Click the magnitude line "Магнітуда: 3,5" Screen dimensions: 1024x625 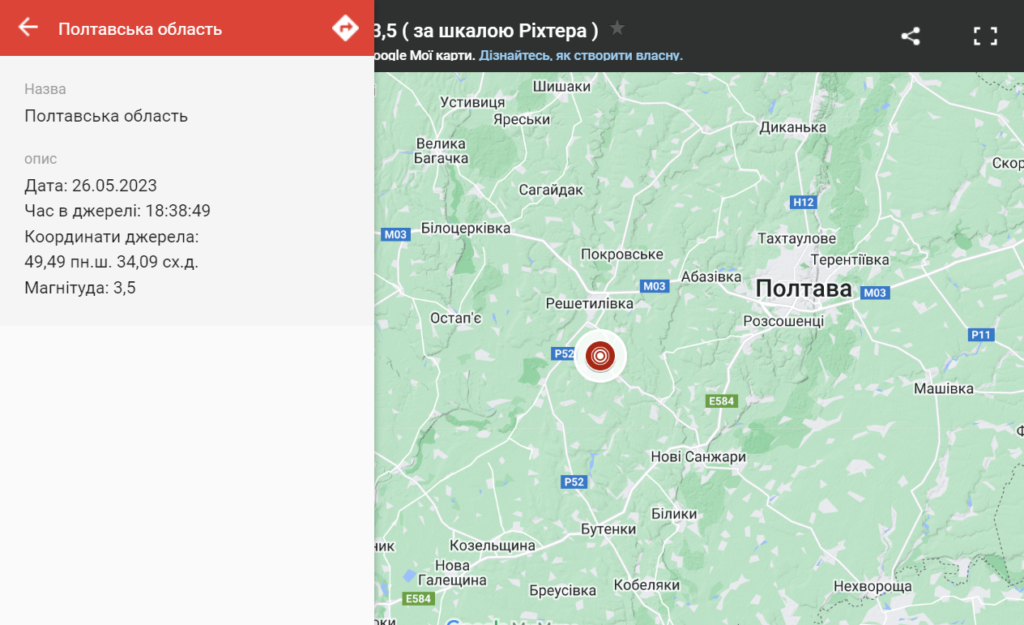pos(80,289)
